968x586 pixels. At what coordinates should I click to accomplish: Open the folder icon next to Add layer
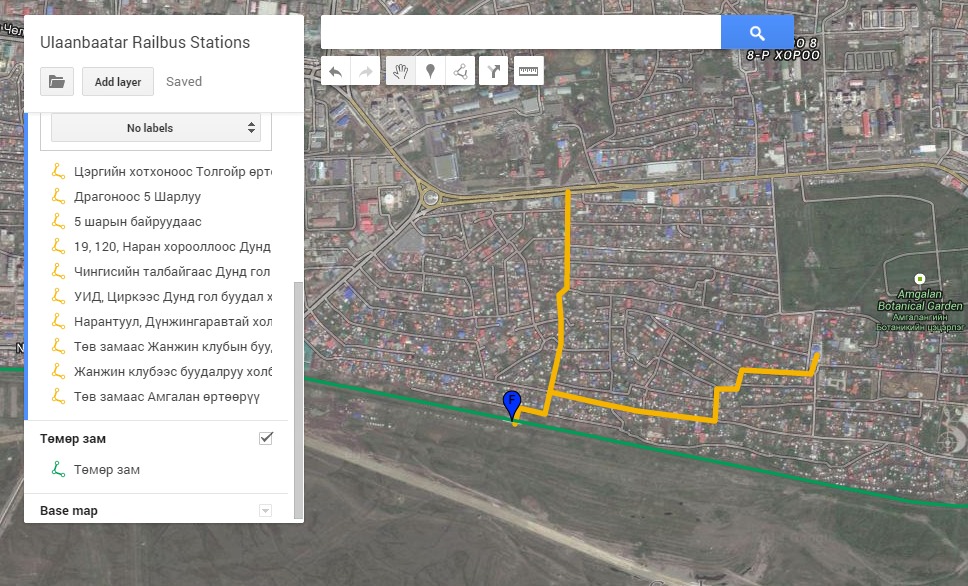coord(57,82)
